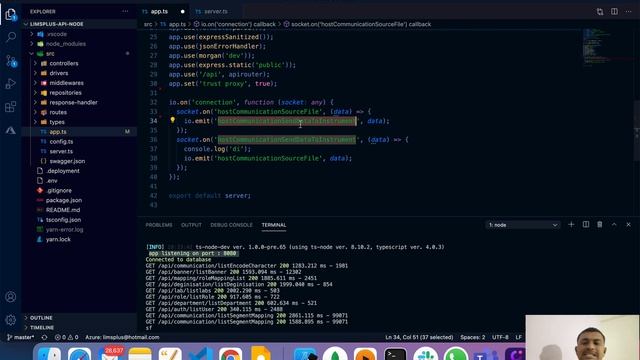This screenshot has width=640, height=360.
Task: Open Run and Debug view
Action: (x=11, y=84)
